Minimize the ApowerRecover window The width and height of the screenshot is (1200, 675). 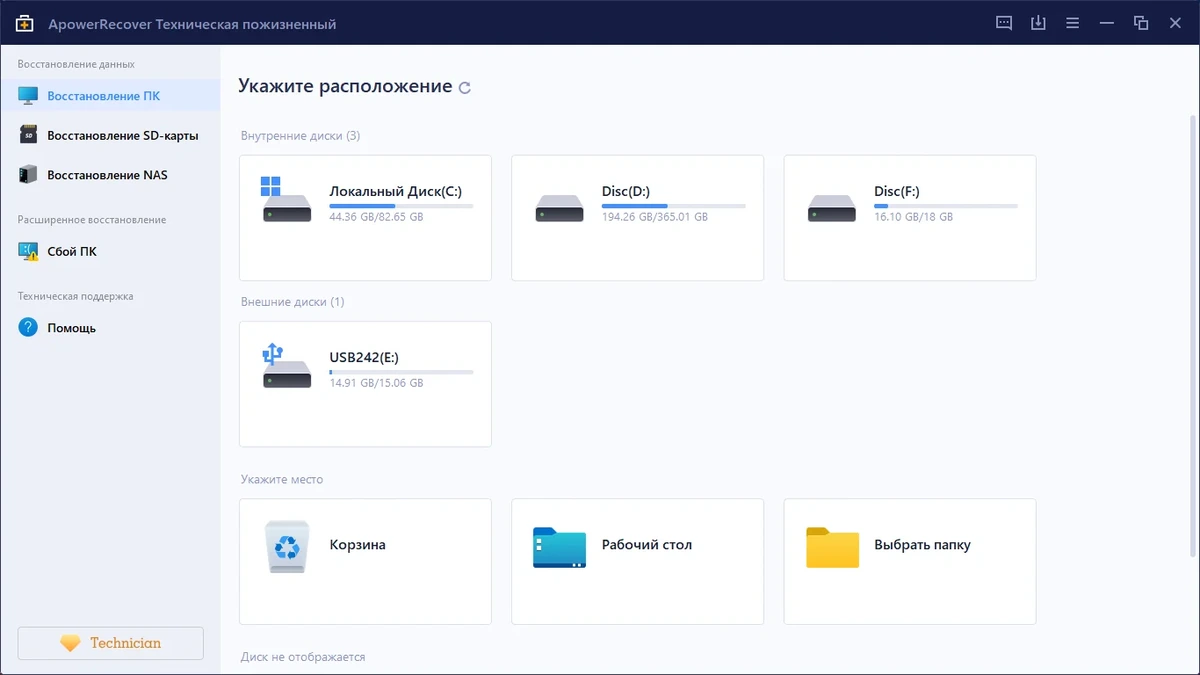pyautogui.click(x=1107, y=23)
